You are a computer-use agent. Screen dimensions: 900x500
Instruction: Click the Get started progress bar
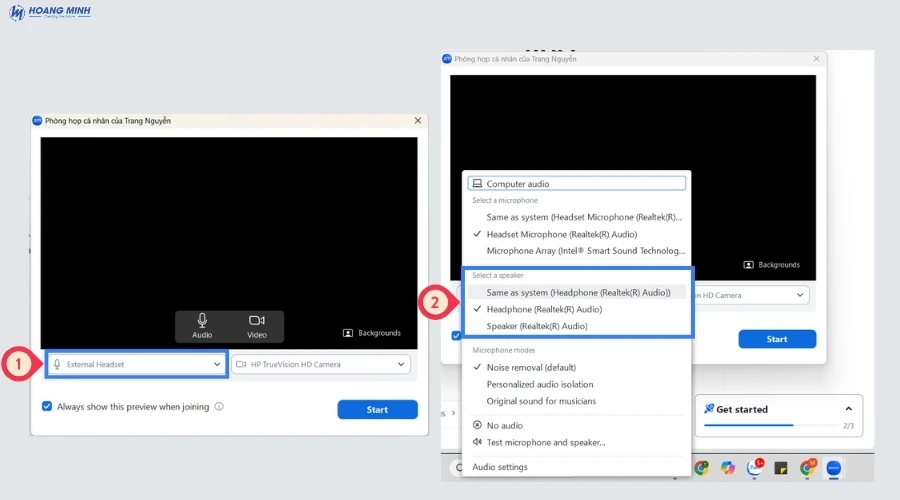click(770, 425)
